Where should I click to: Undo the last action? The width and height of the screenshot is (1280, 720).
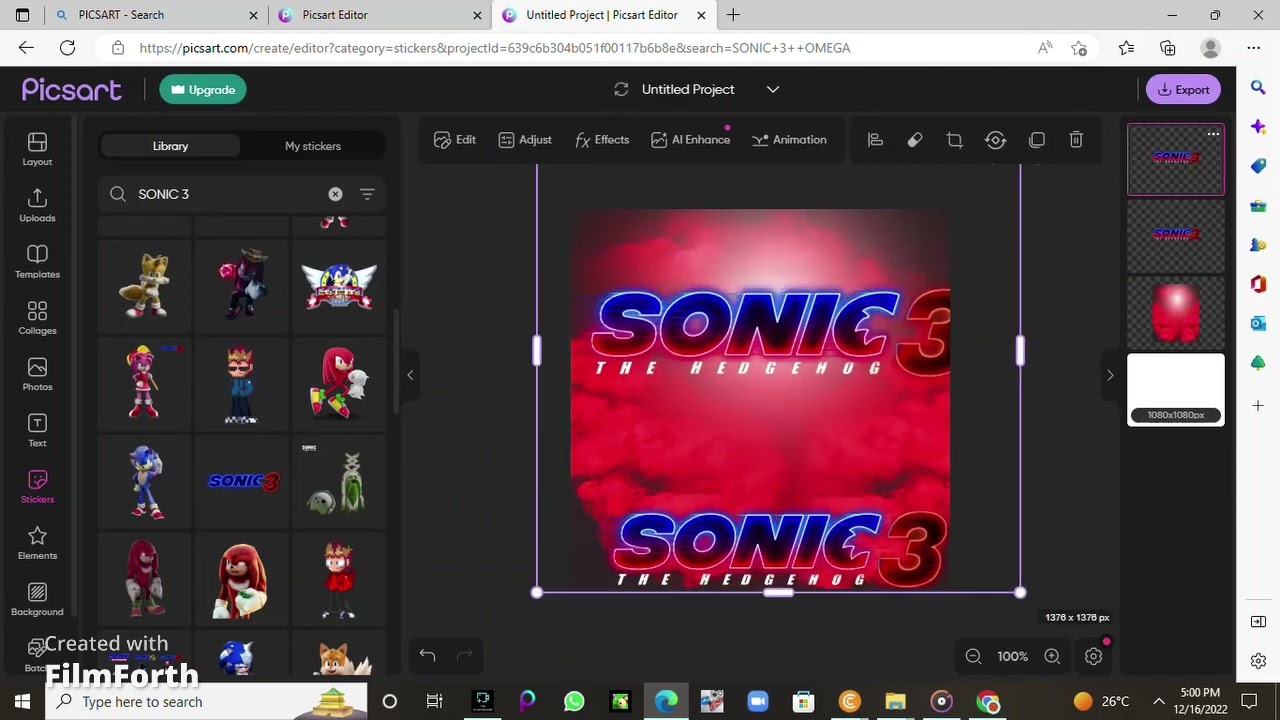[x=427, y=656]
